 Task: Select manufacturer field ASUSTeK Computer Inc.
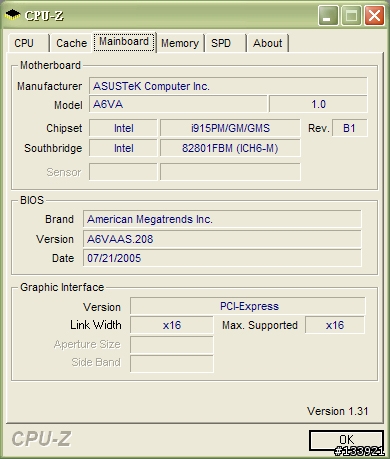pyautogui.click(x=228, y=86)
